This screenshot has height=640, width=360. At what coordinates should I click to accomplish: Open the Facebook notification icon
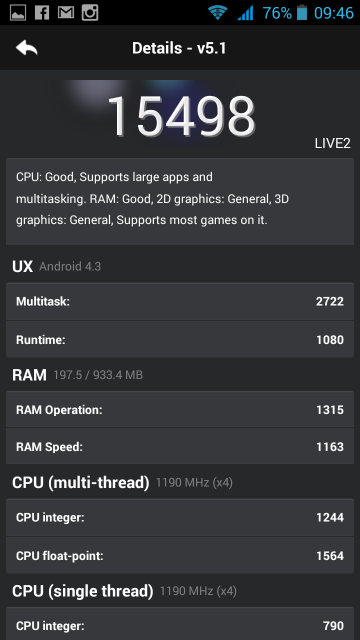(42, 13)
